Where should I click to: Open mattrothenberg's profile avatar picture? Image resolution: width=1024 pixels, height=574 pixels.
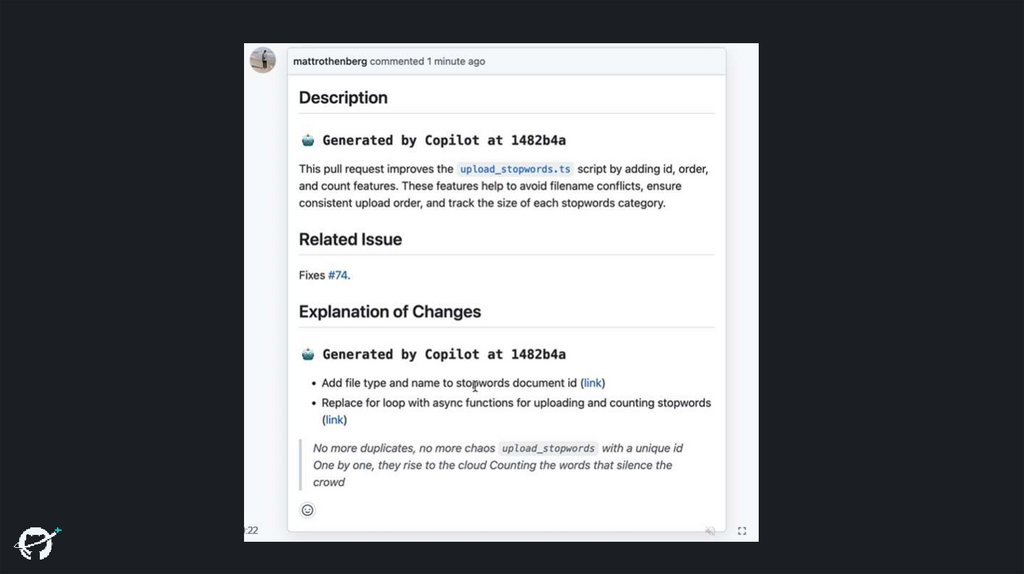click(263, 60)
